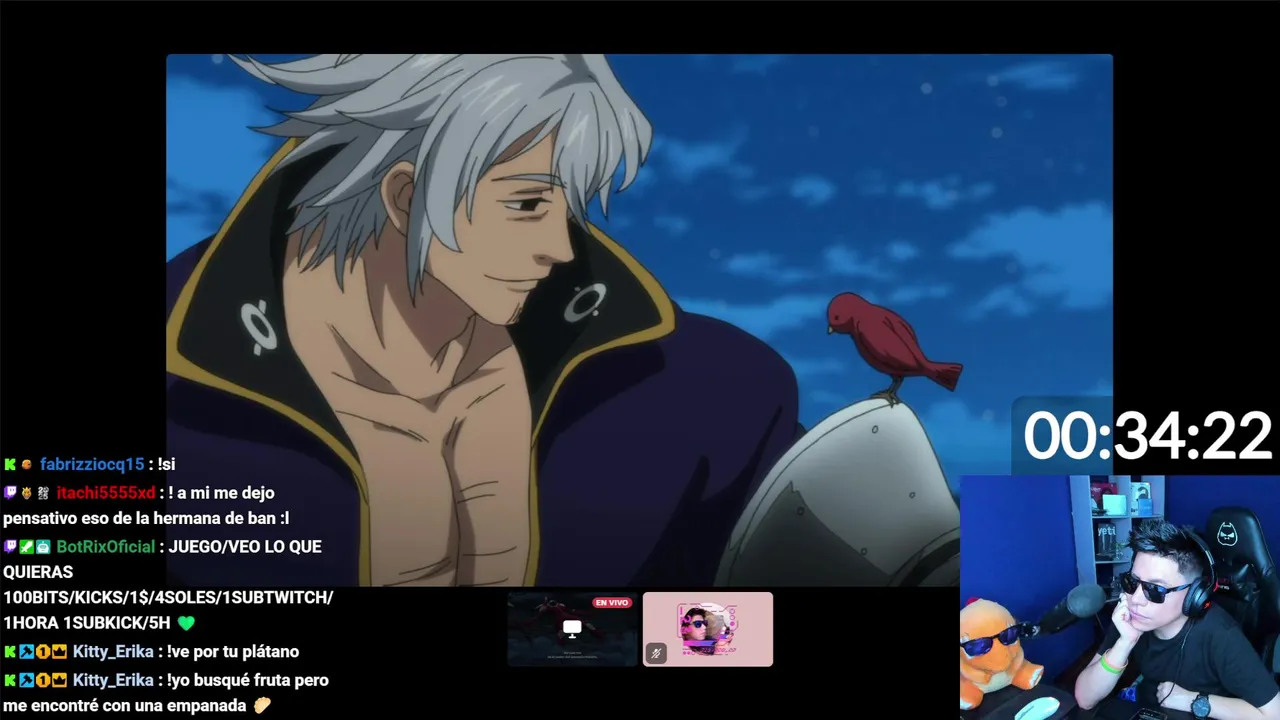
Task: Click the streamer webcam overlay
Action: coord(1120,597)
